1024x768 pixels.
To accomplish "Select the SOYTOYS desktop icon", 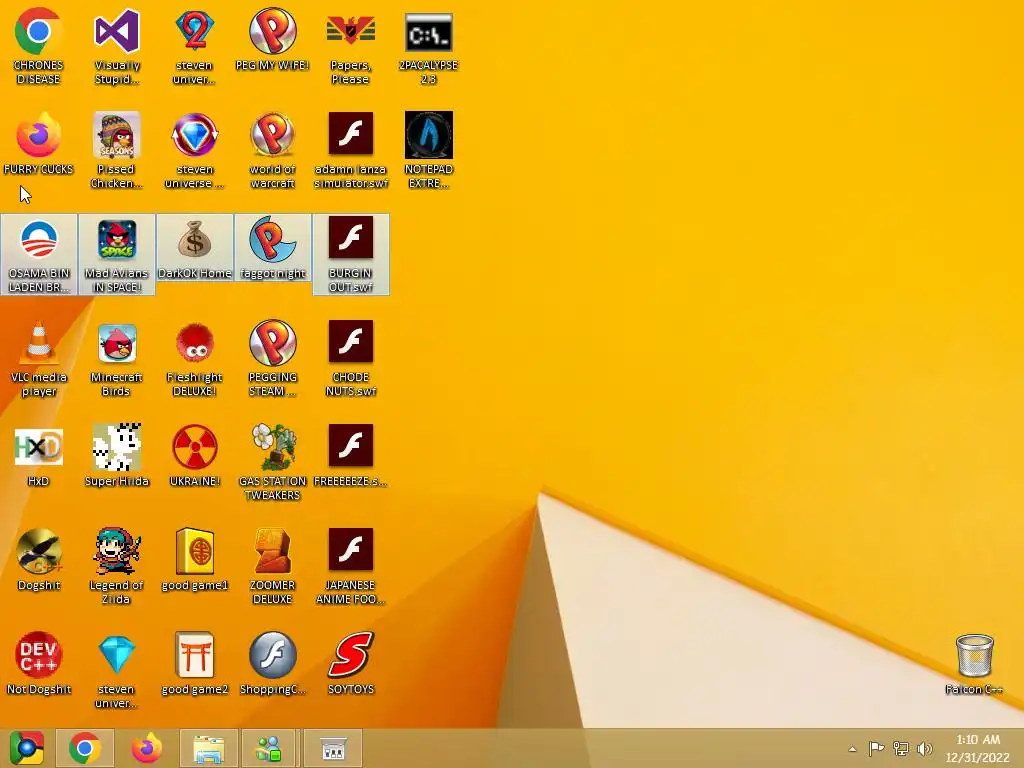I will coord(351,664).
